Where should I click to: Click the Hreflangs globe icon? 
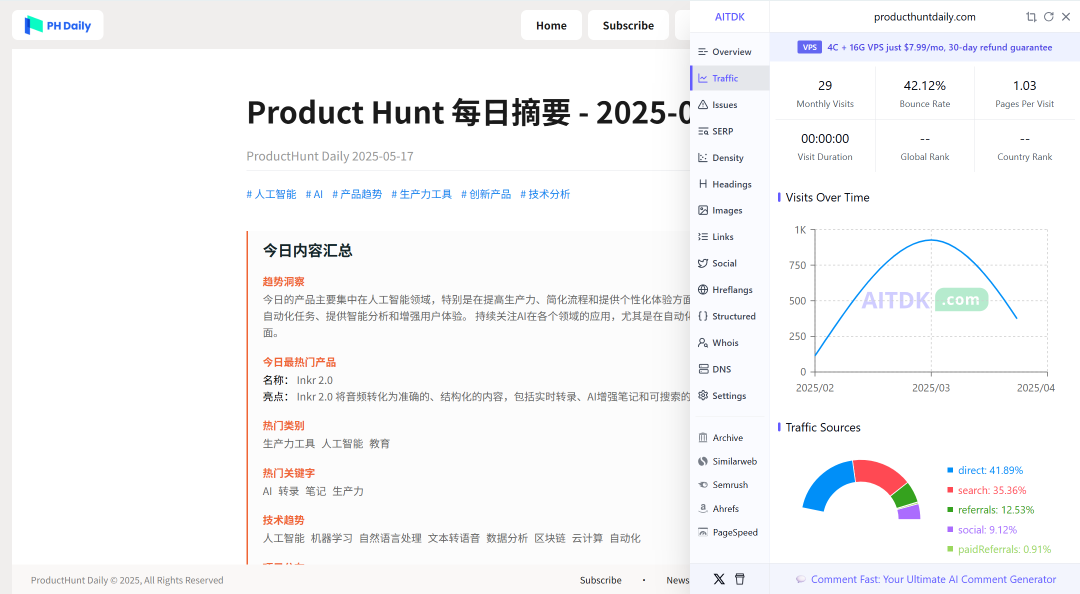point(703,289)
